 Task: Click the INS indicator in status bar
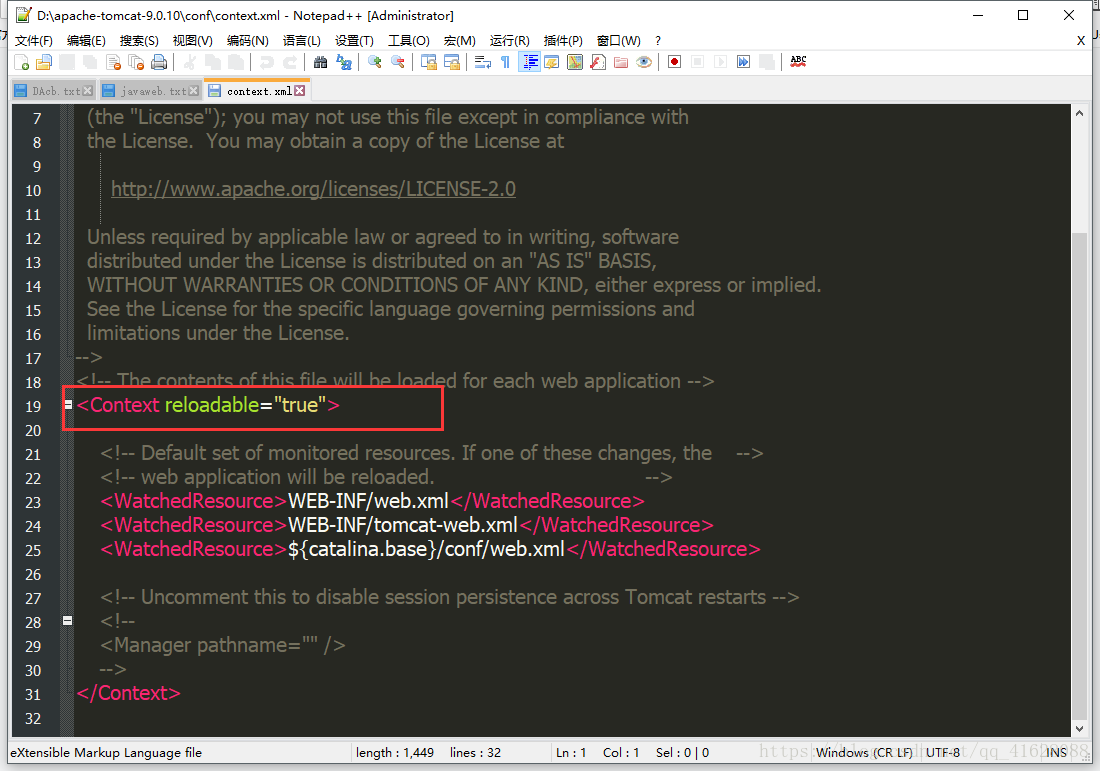(1056, 753)
